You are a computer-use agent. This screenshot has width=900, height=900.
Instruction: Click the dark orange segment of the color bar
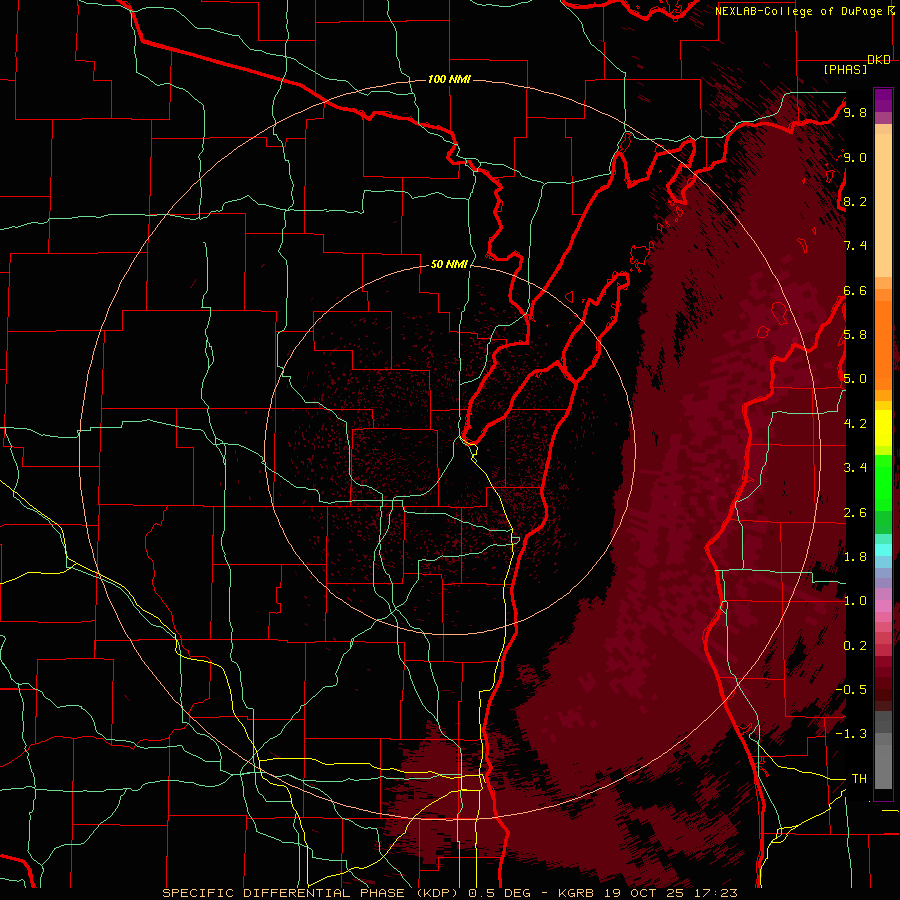click(x=883, y=346)
